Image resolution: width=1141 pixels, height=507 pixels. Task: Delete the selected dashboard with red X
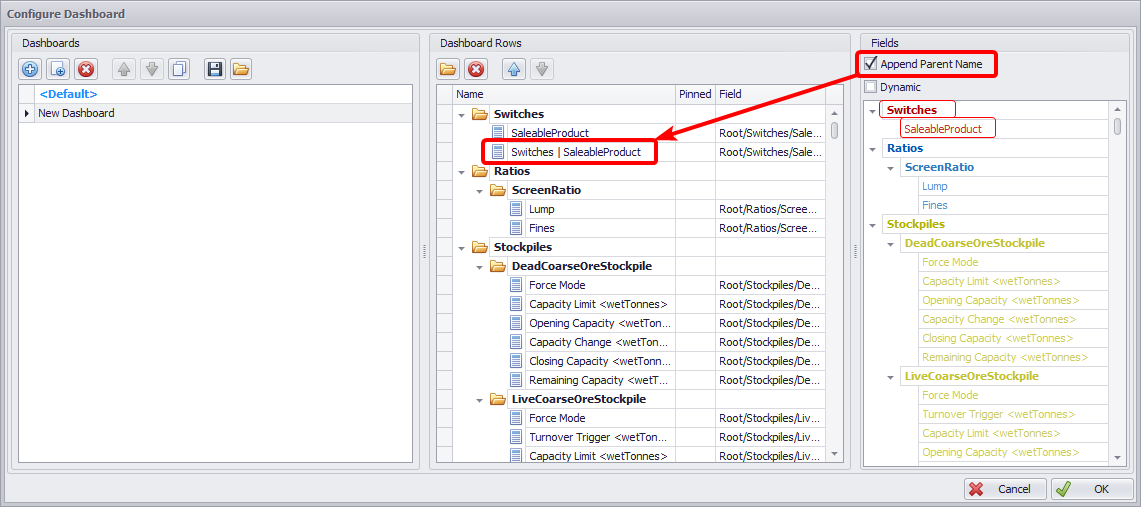click(86, 69)
